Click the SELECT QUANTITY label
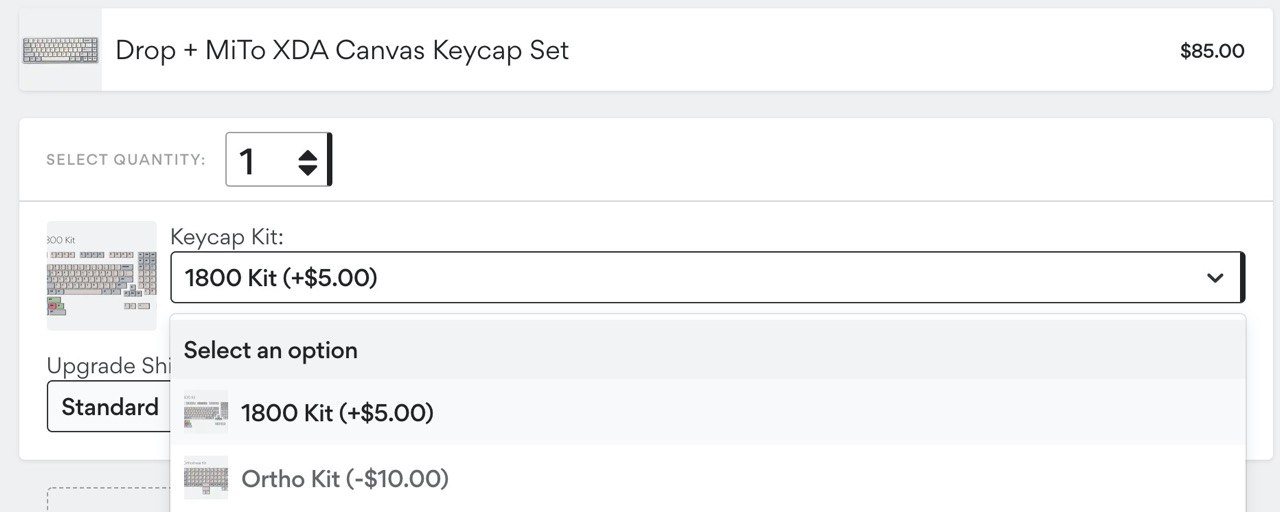 pos(126,160)
